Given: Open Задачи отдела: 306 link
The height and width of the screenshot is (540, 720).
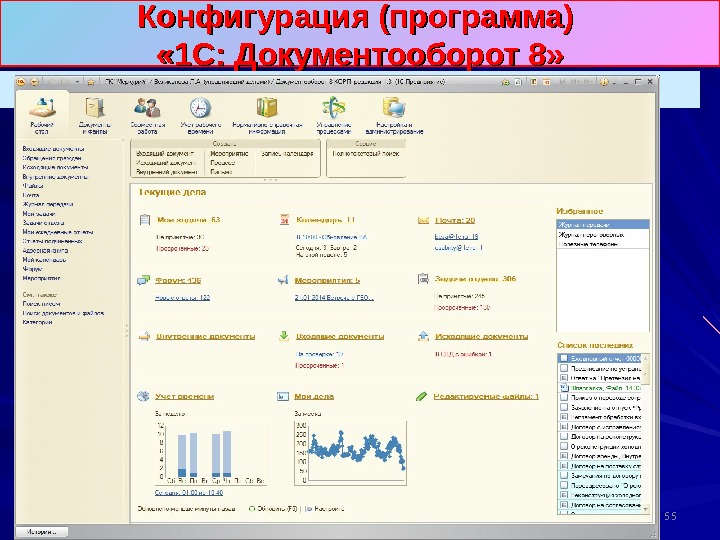Looking at the screenshot, I should click(475, 279).
